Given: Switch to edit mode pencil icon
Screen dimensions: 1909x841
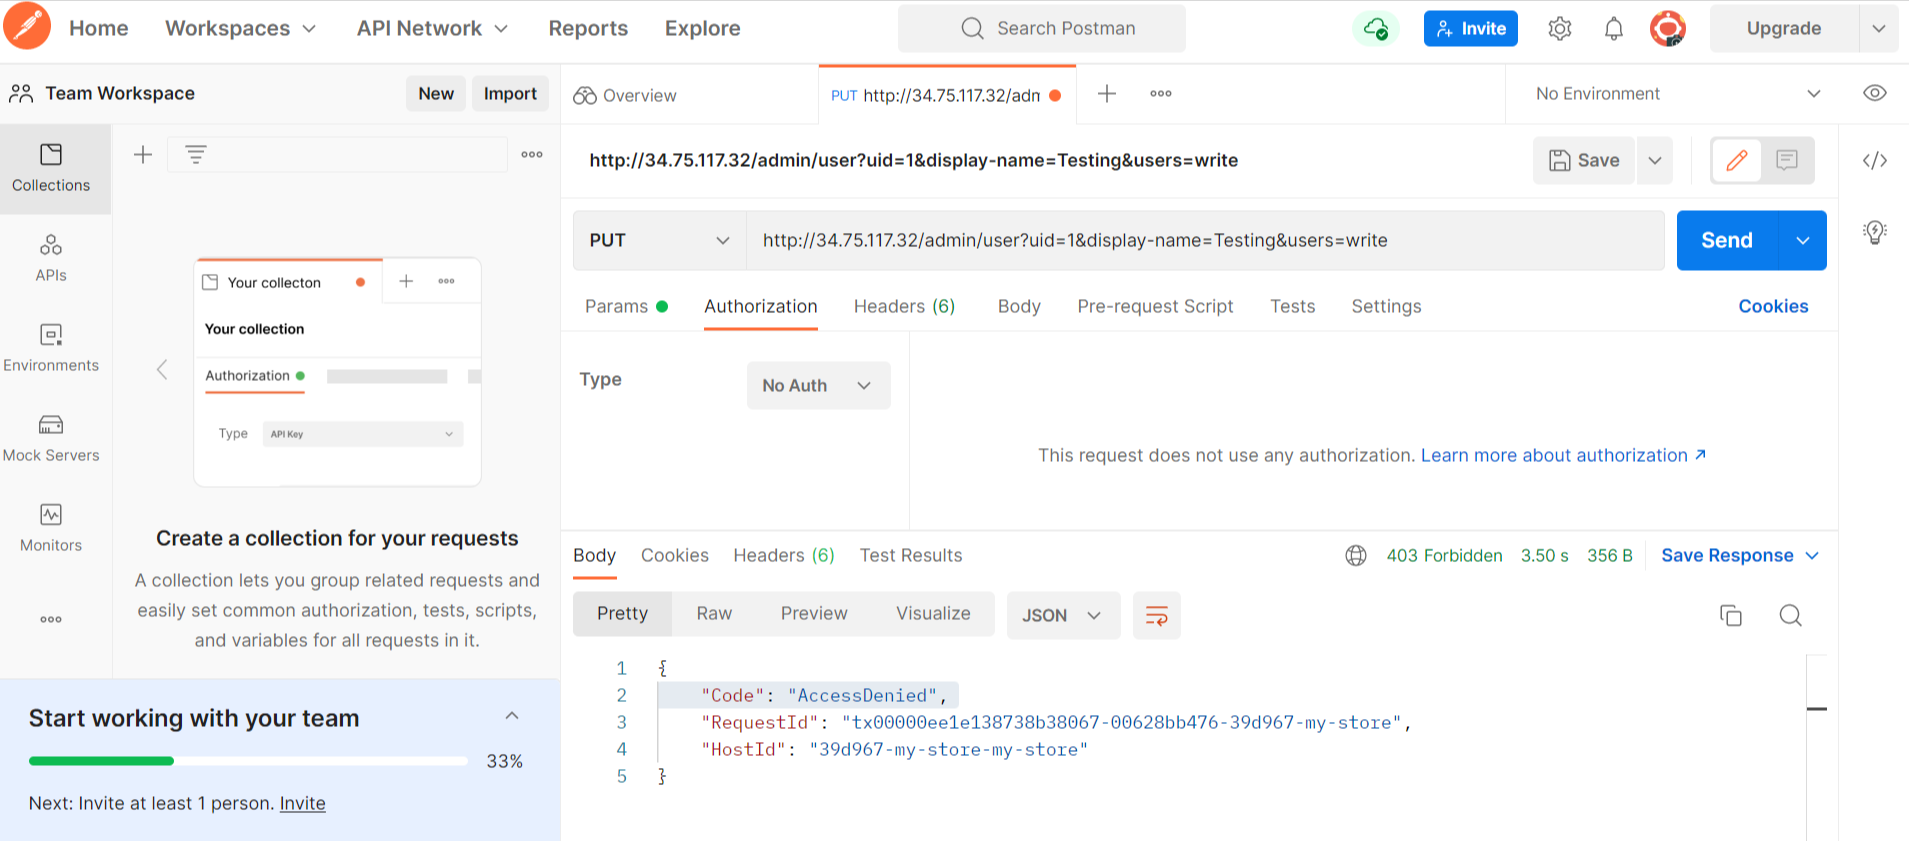Looking at the screenshot, I should coord(1737,160).
